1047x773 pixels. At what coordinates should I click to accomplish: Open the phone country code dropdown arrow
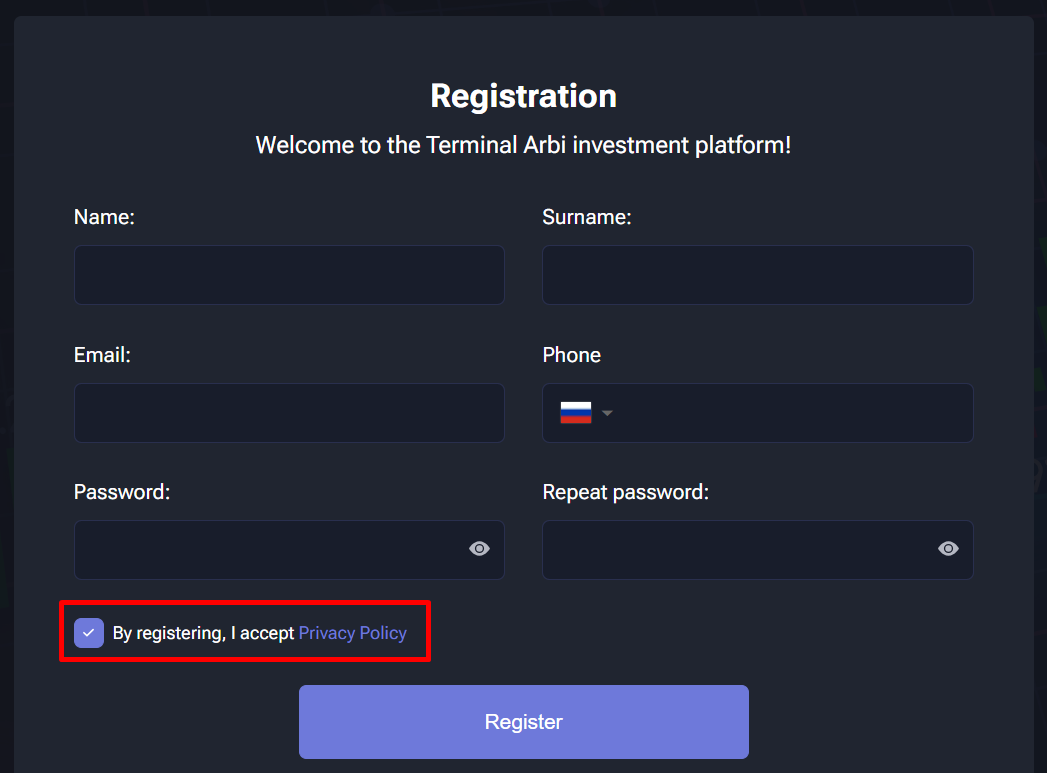click(x=607, y=413)
